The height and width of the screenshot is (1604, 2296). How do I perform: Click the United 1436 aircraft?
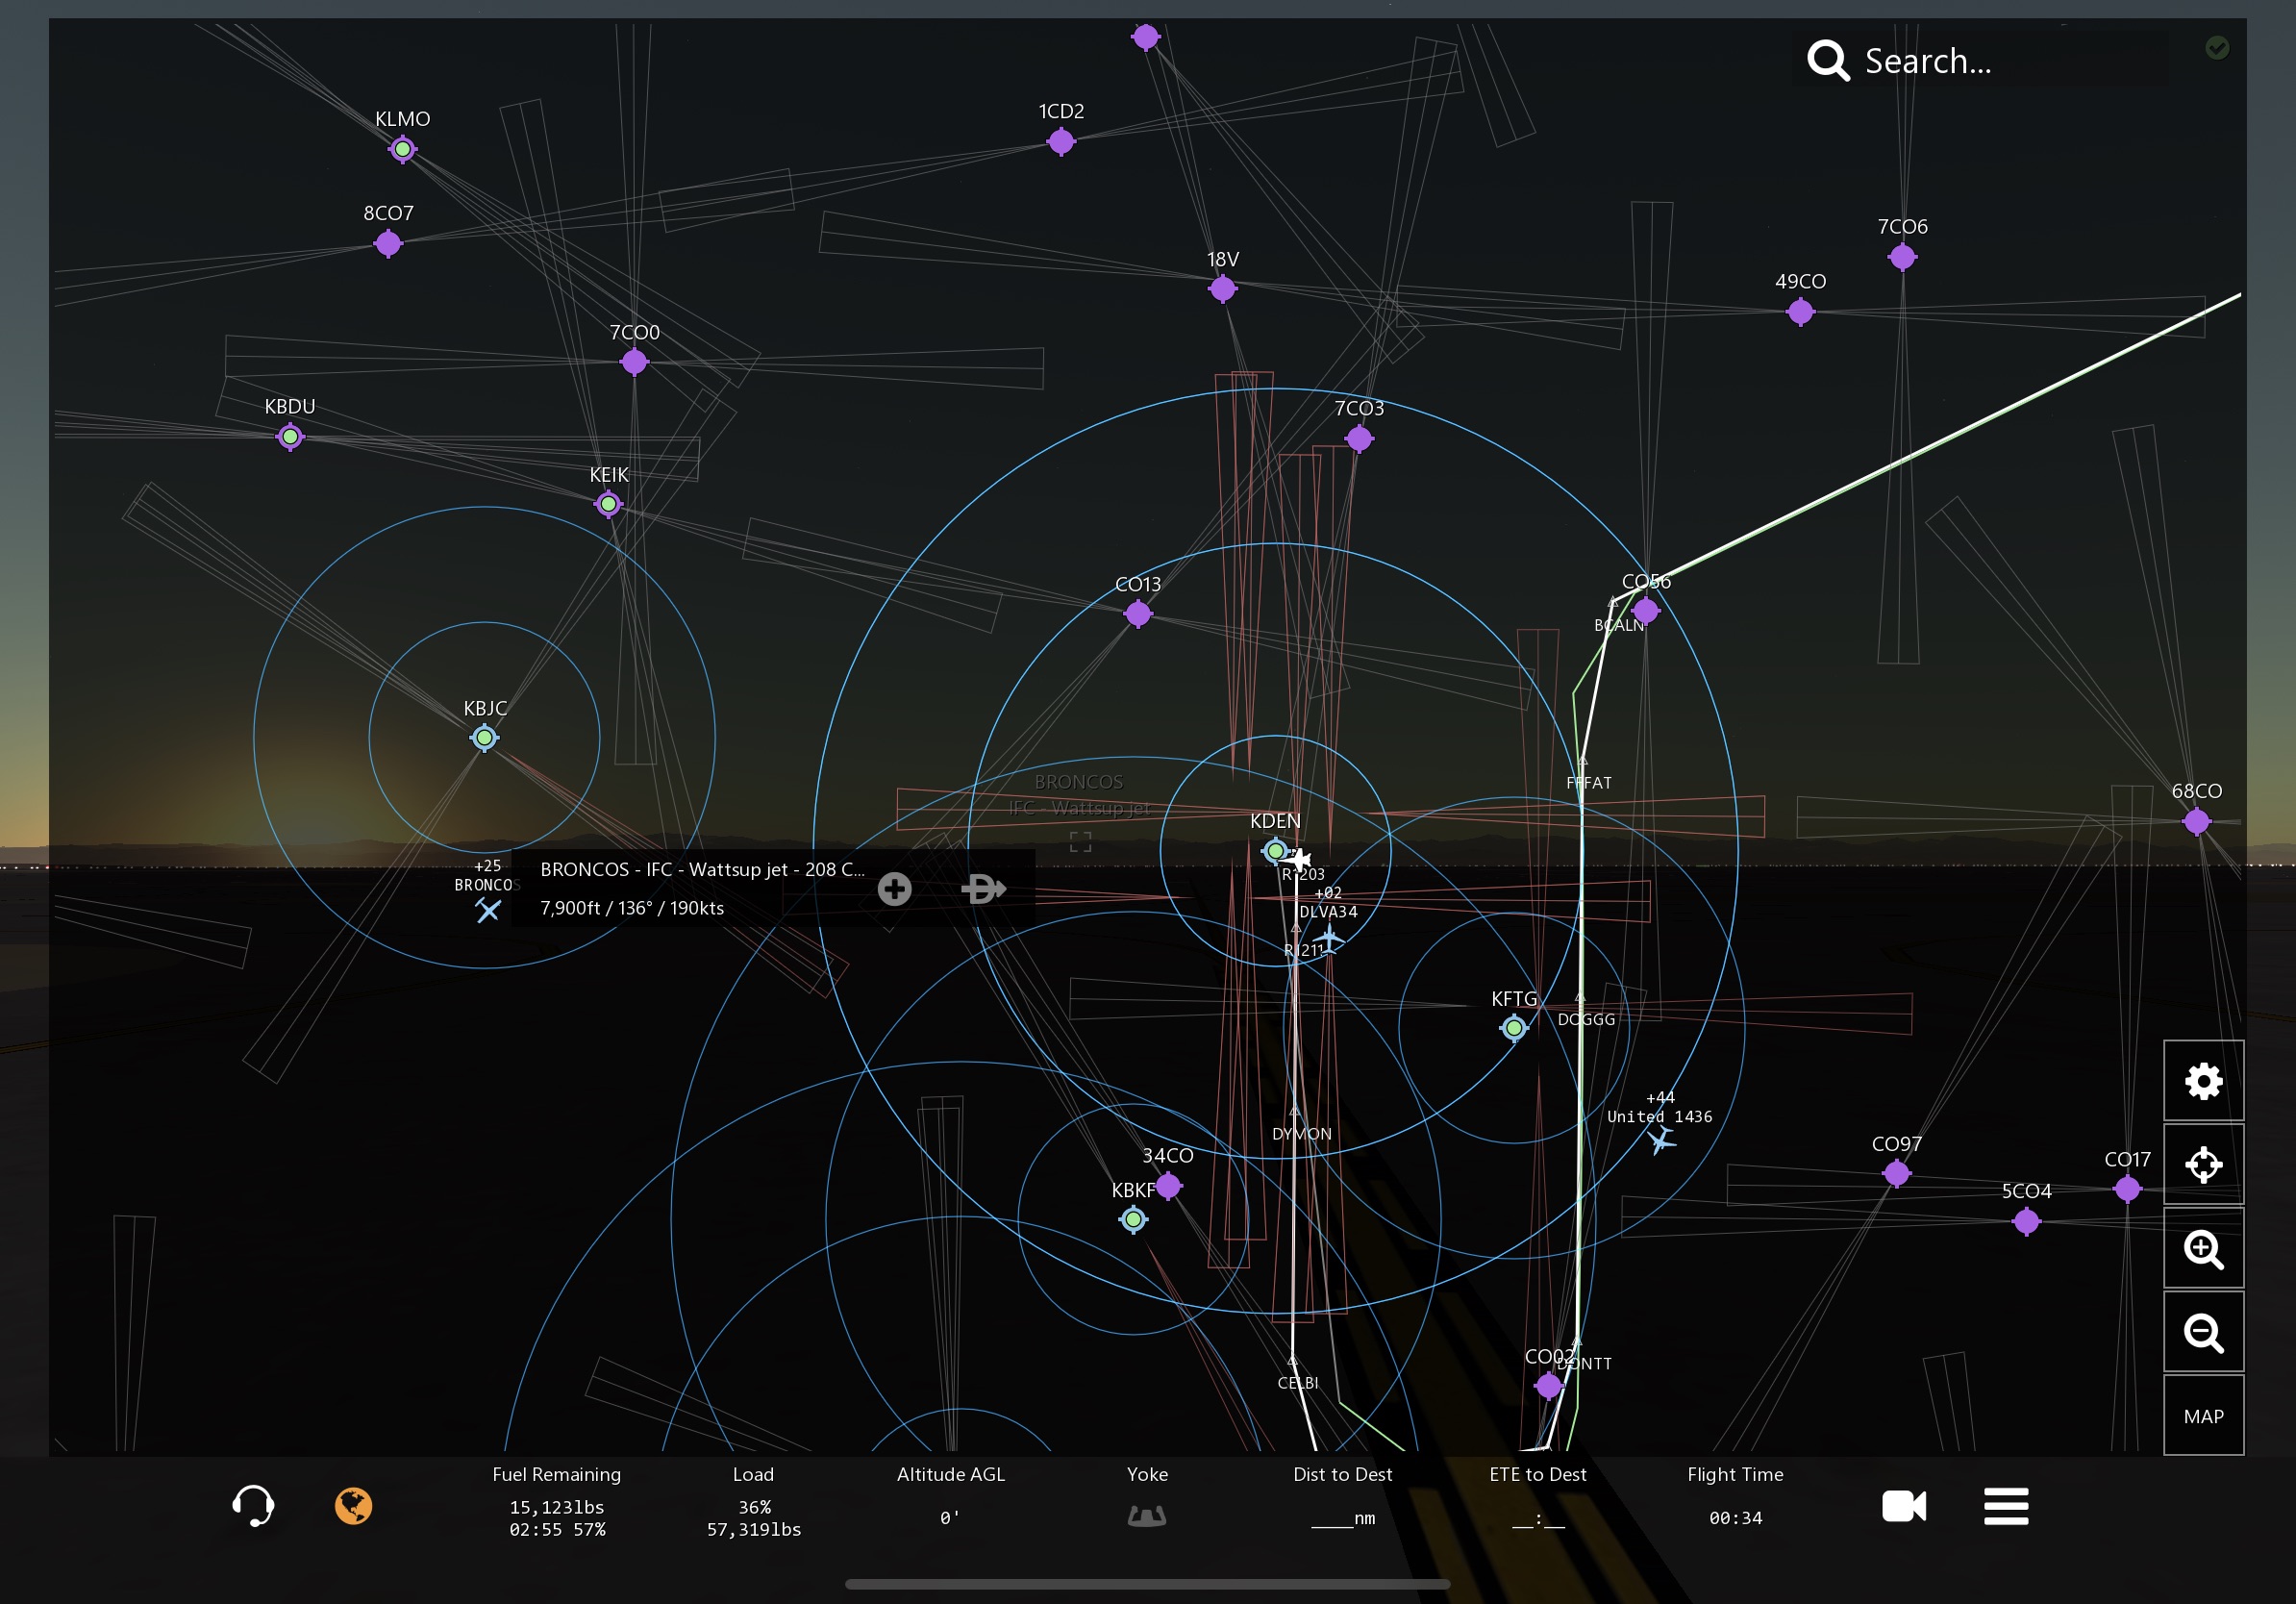[x=1661, y=1140]
